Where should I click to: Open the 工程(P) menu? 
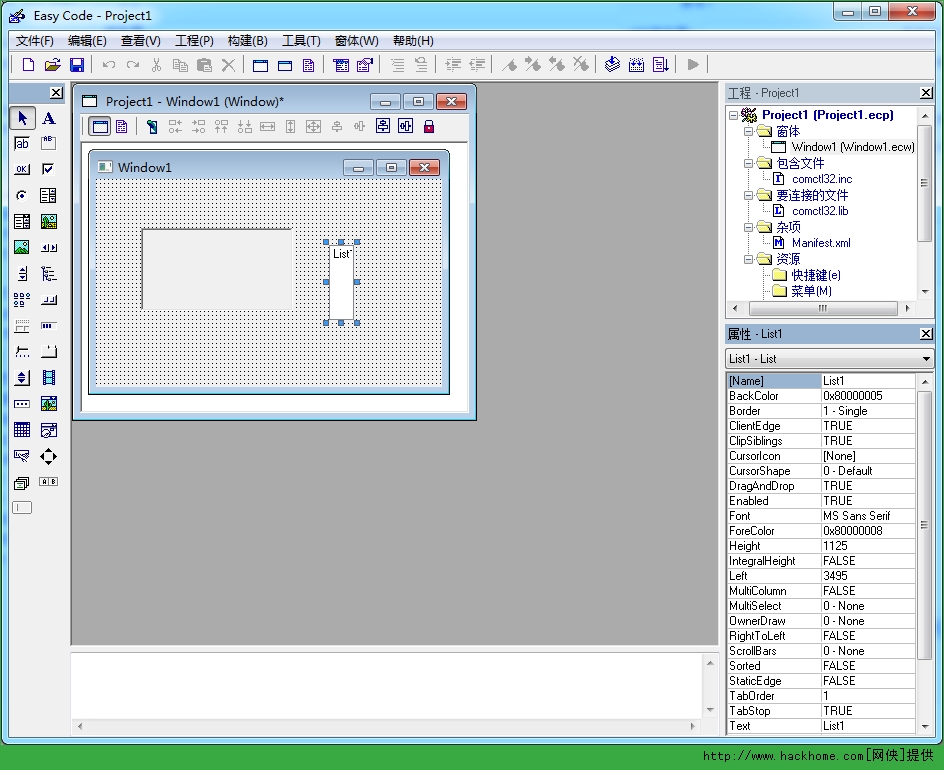[194, 41]
